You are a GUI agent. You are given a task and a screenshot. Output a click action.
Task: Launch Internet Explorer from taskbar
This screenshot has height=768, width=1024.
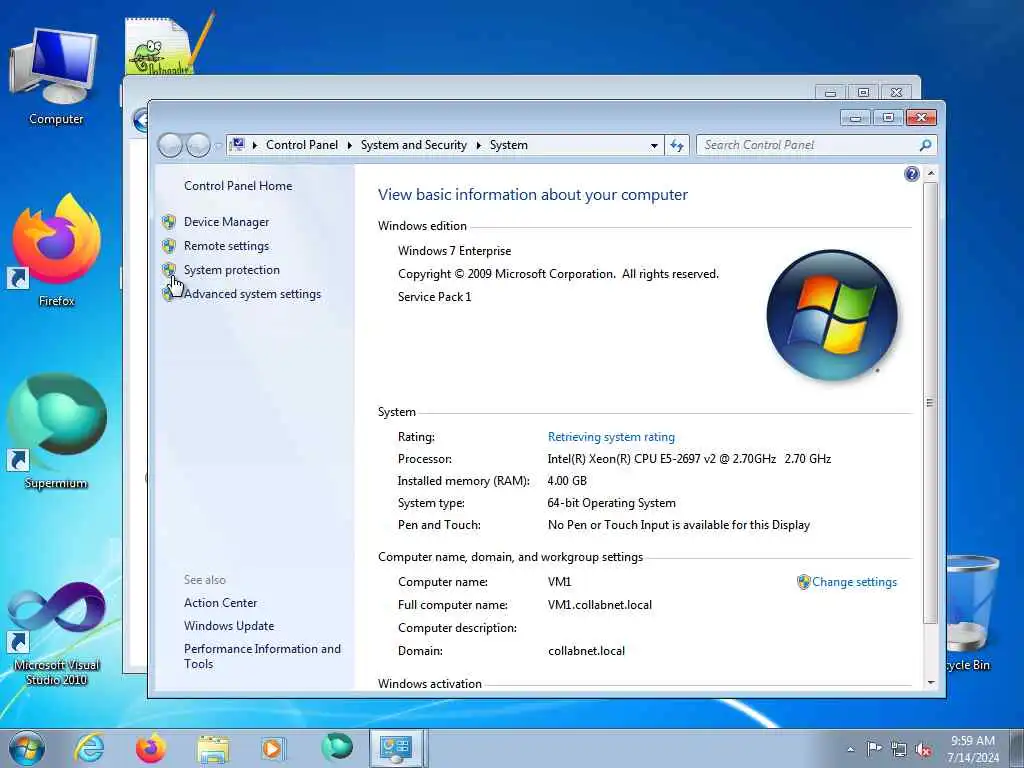[89, 748]
